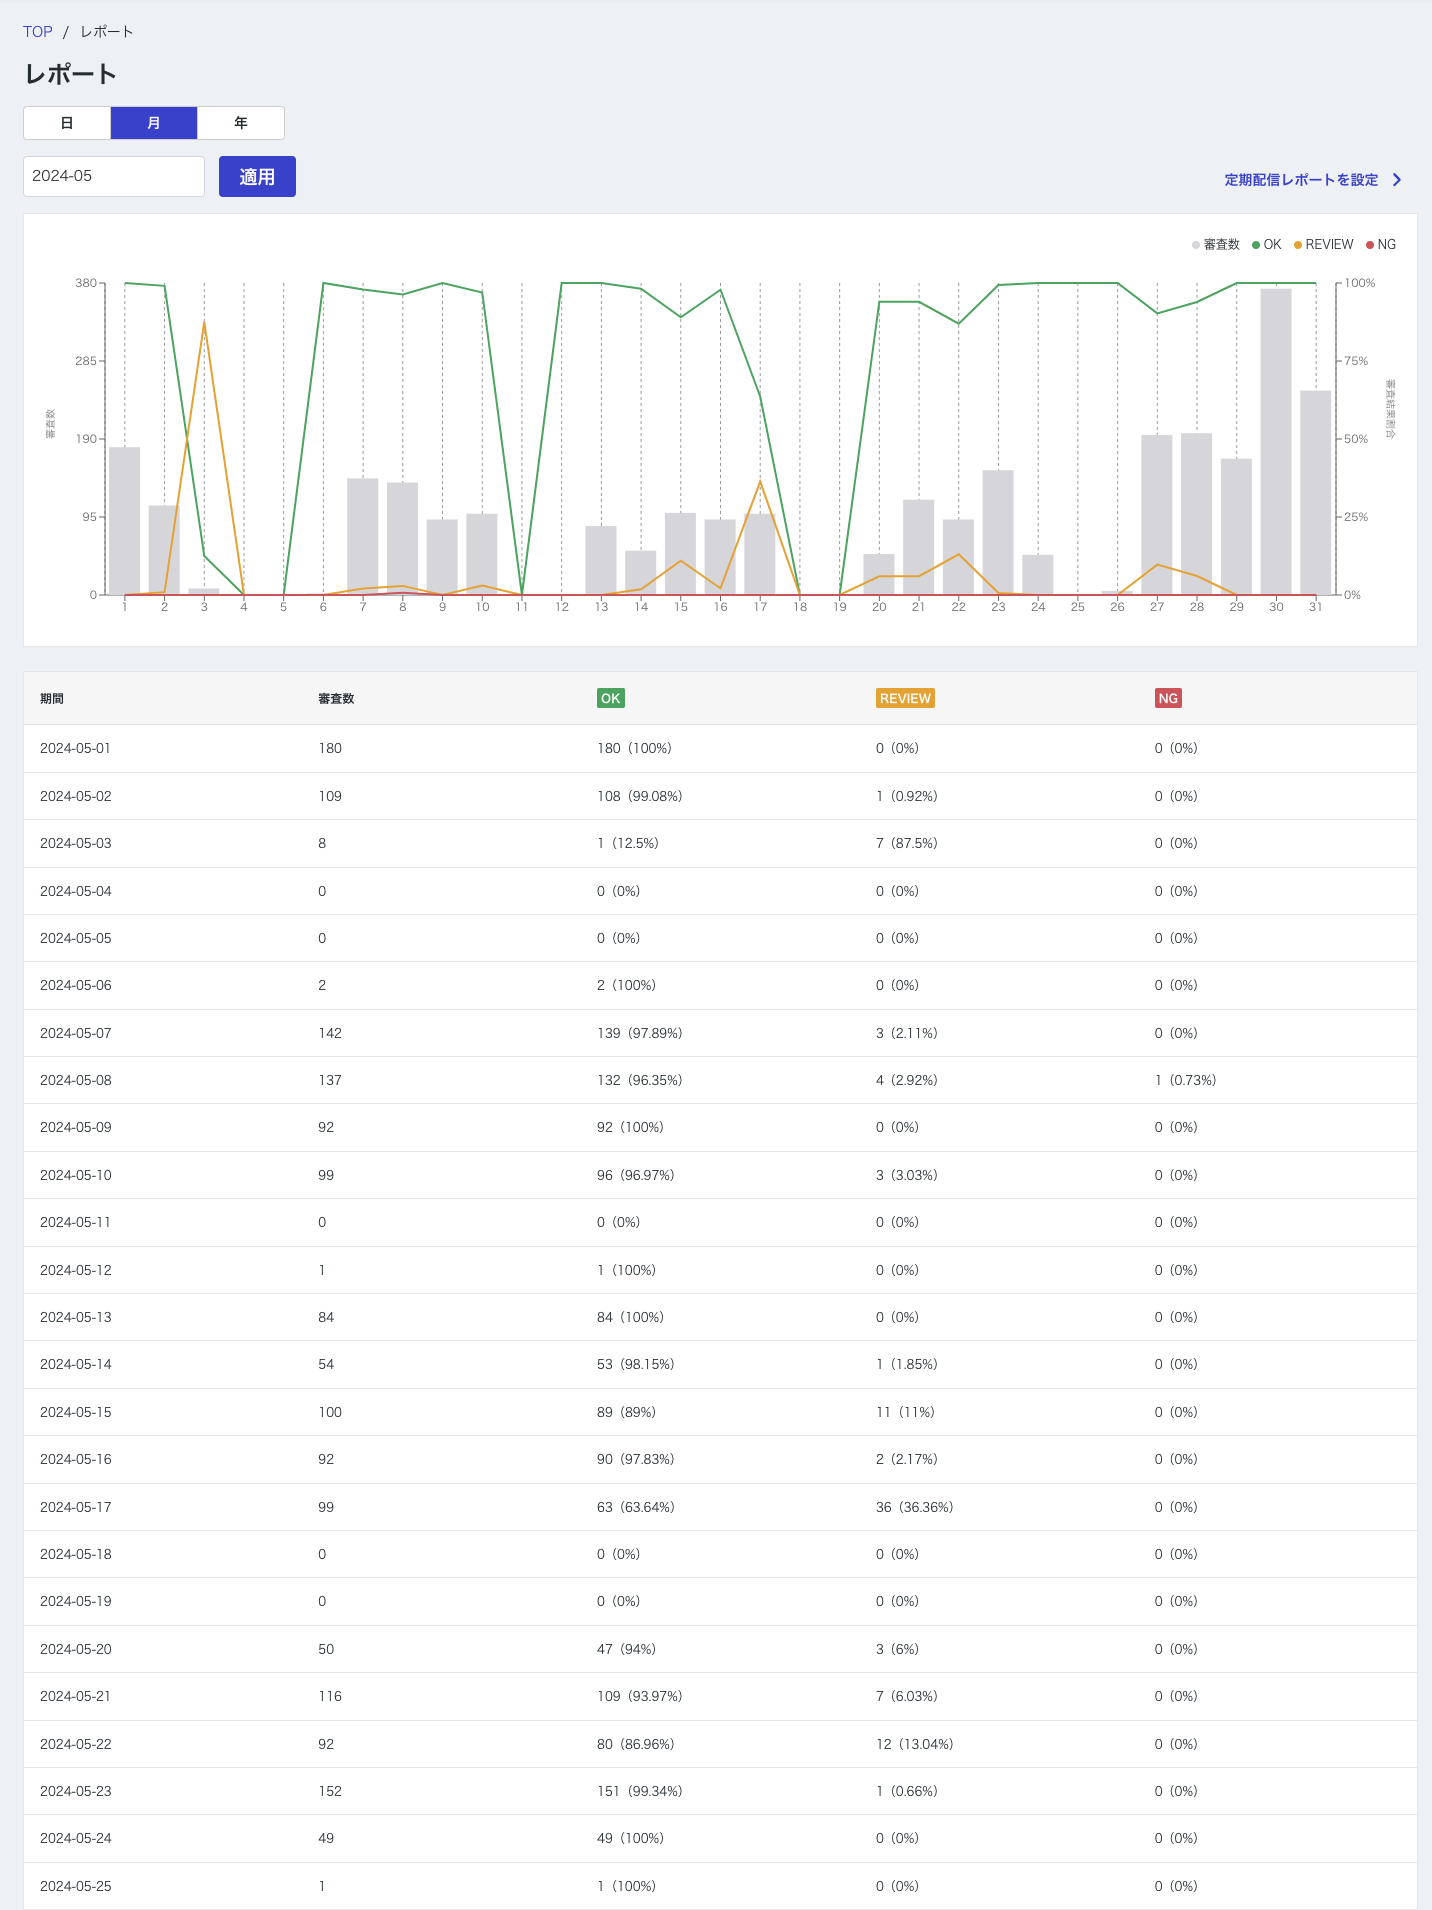Open the 定期配信レポートを設定 link
Screen dimensions: 1432x1910
tap(1301, 180)
